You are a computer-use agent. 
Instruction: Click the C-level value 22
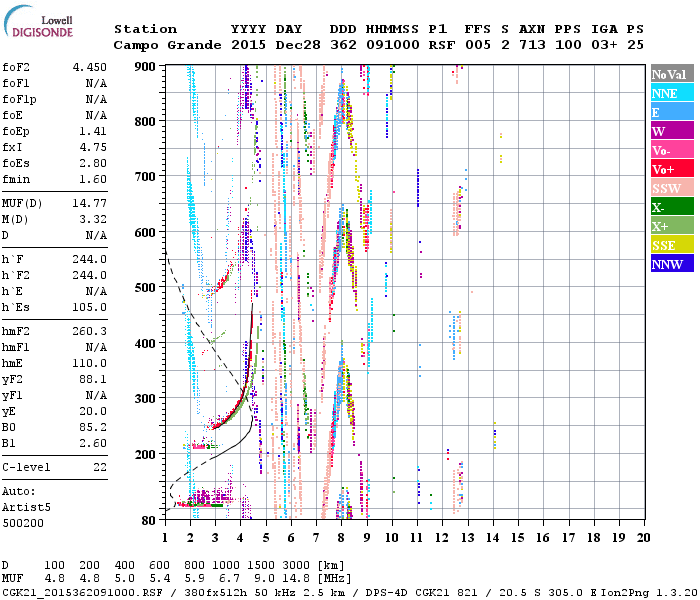click(x=100, y=467)
